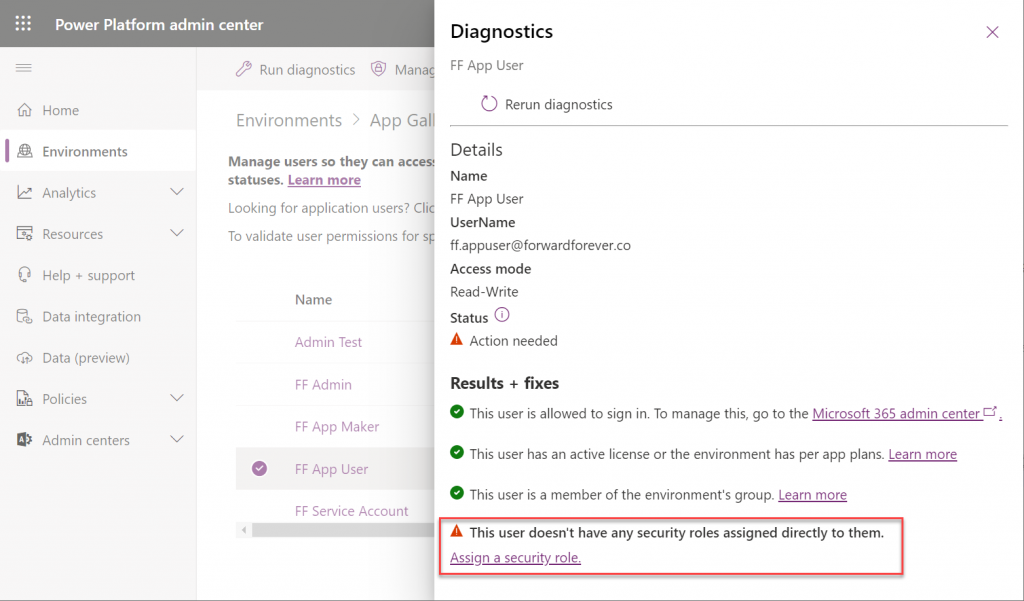Expand the Resources section chevron
The image size is (1024, 601).
pos(177,233)
